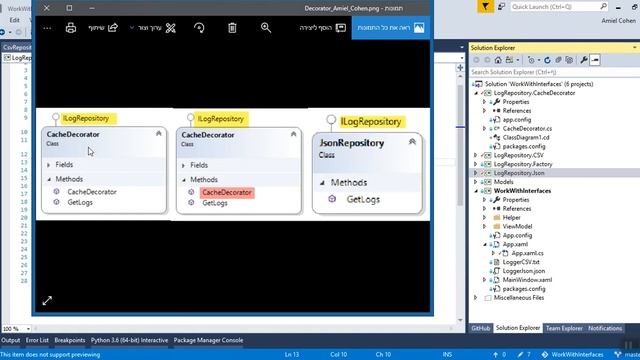This screenshot has width=640, height=360.
Task: Select app.config in LogRepository.CacheDecorator
Action: click(x=516, y=120)
